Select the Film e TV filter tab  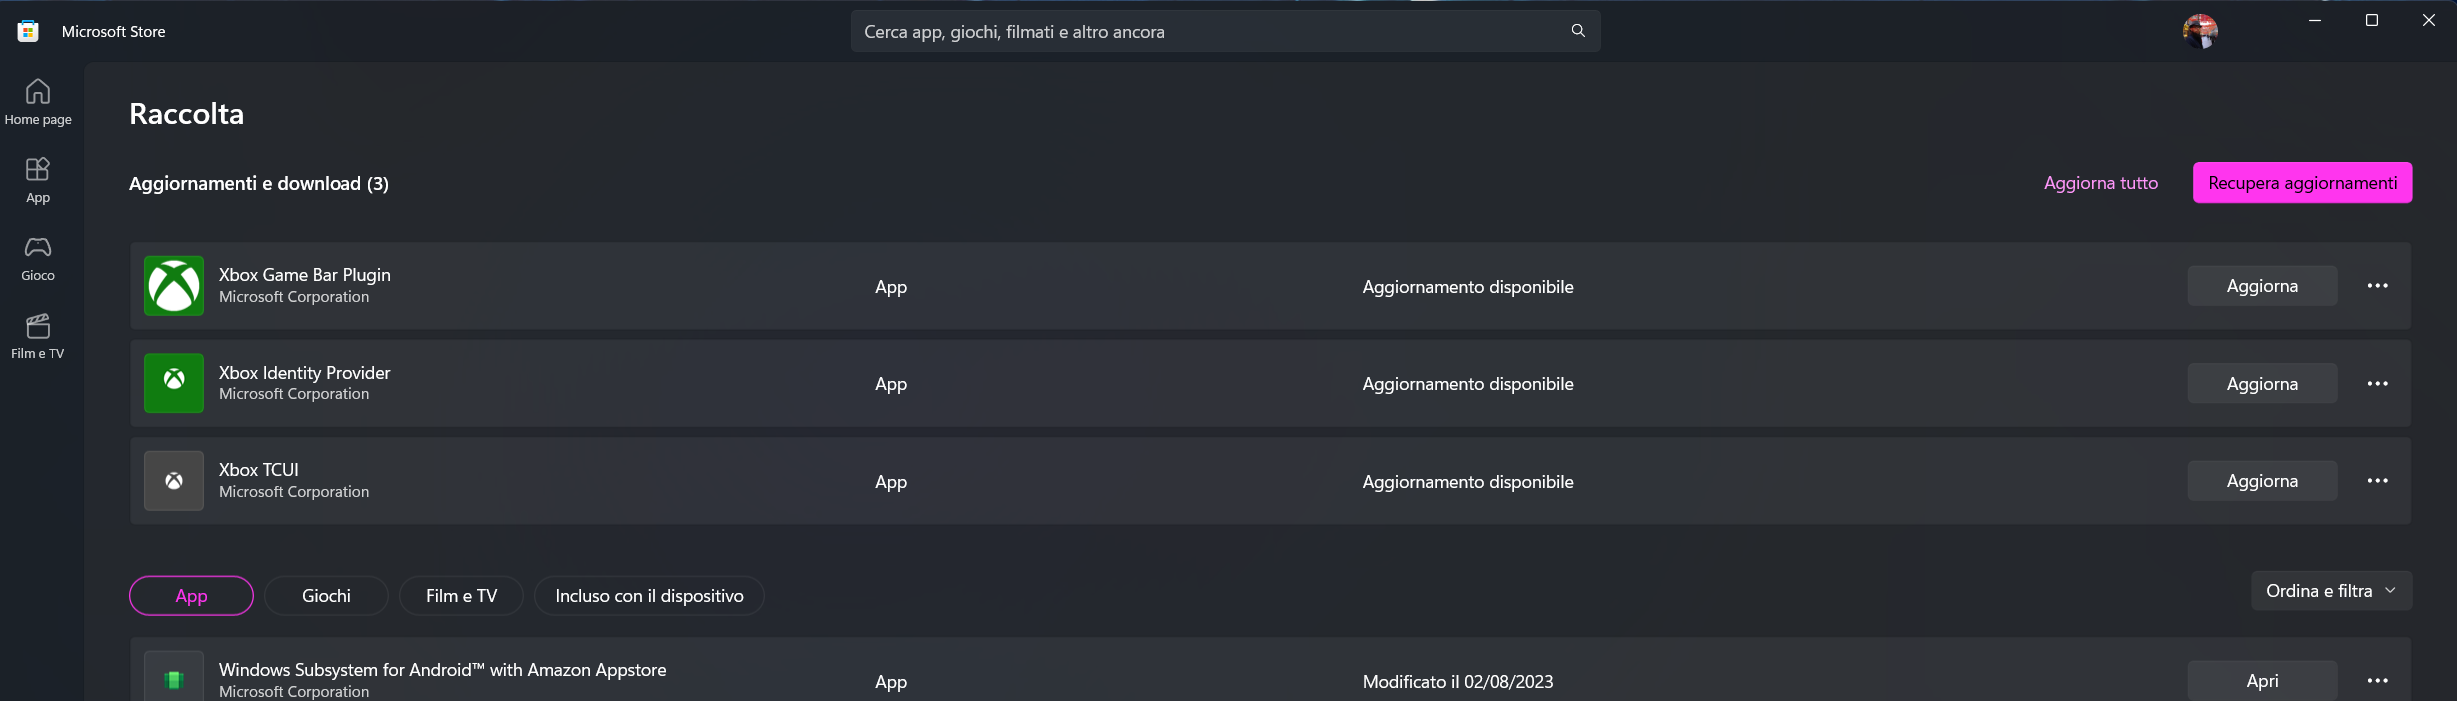(x=461, y=596)
